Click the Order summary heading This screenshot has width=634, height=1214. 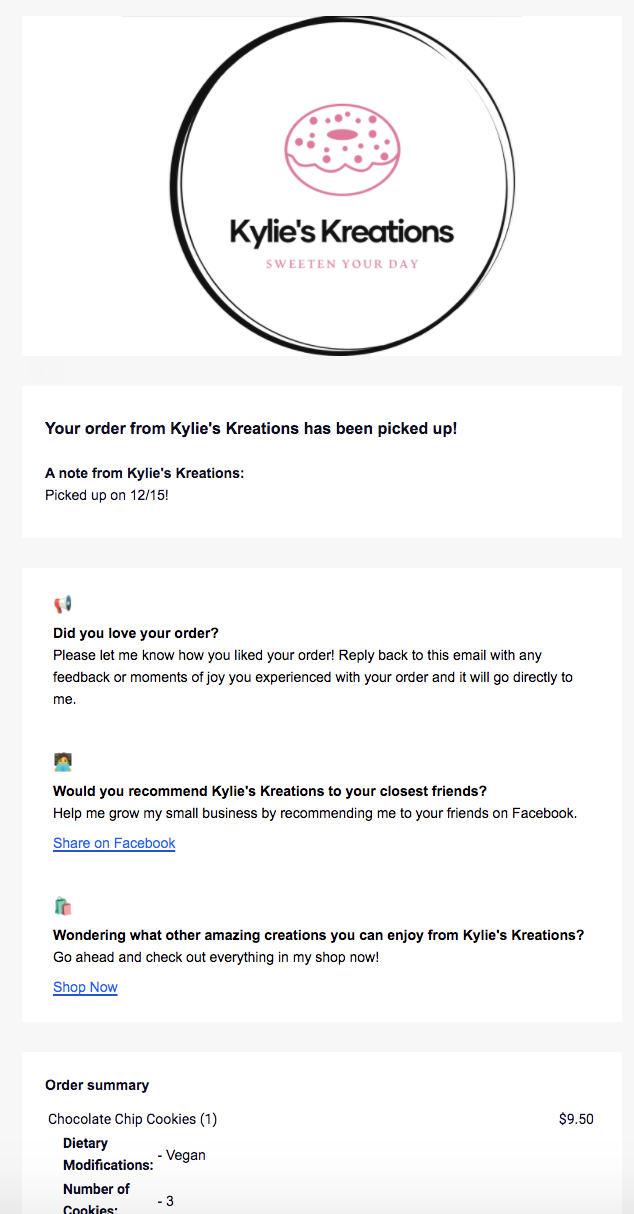coord(97,1085)
